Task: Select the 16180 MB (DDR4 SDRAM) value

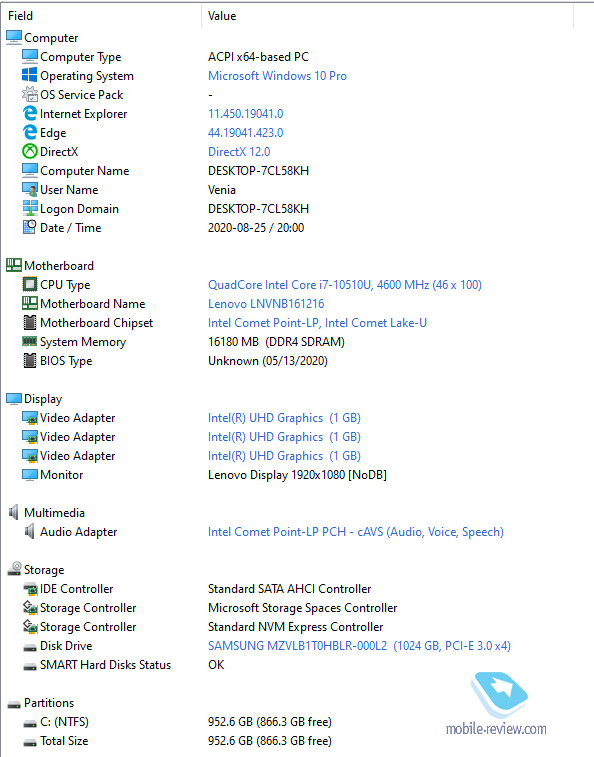Action: click(x=276, y=342)
